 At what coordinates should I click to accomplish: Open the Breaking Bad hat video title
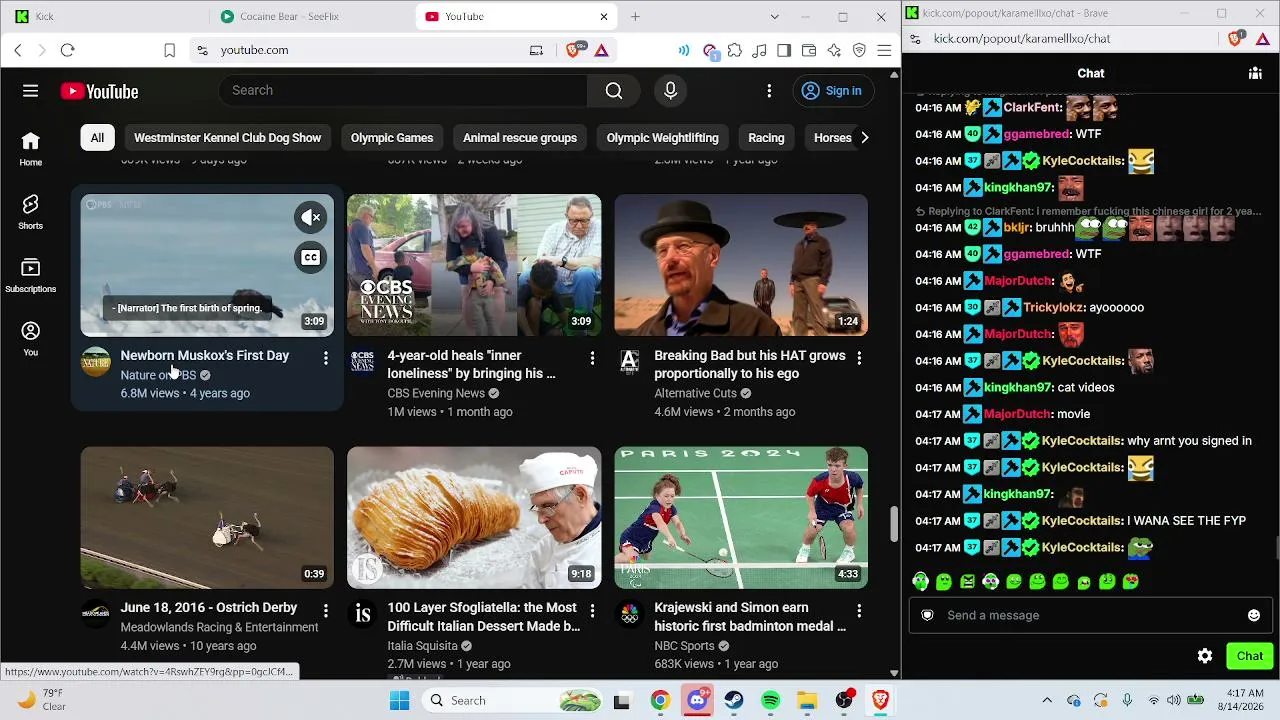(750, 365)
